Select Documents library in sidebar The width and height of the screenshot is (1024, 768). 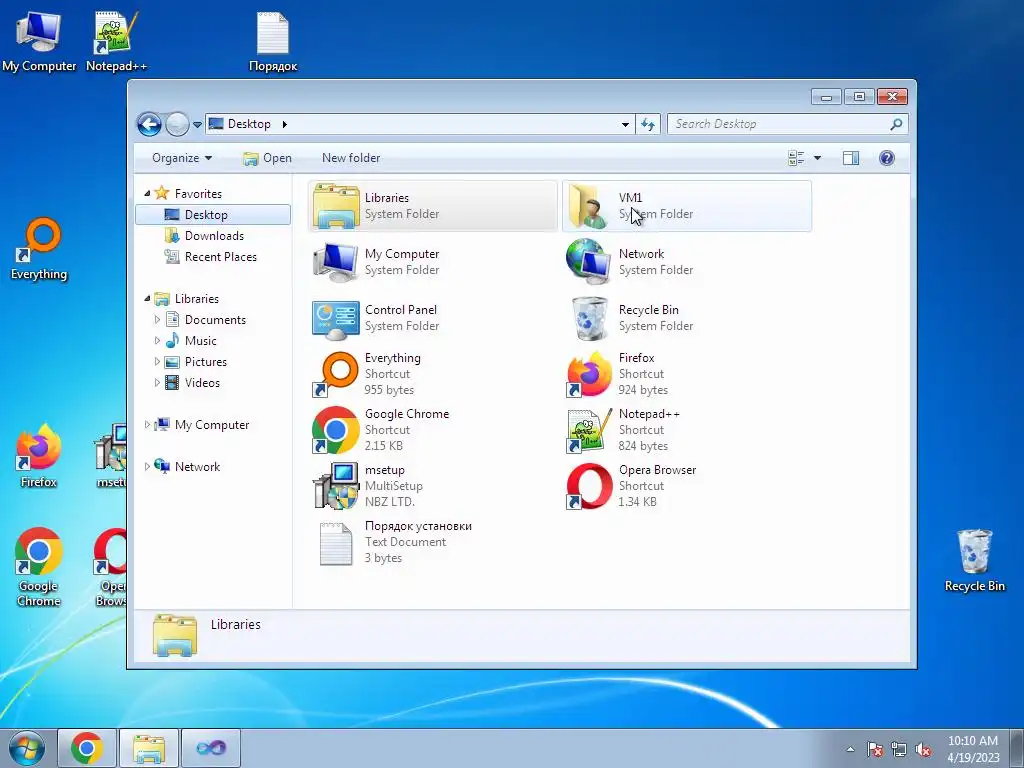pyautogui.click(x=215, y=319)
